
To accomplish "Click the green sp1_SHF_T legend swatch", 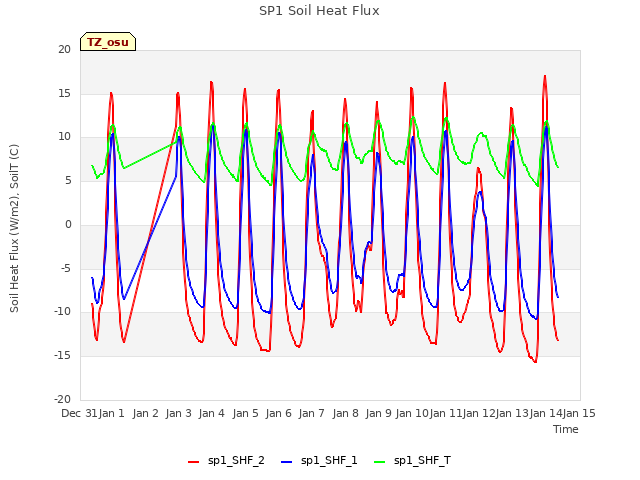I will click(380, 462).
